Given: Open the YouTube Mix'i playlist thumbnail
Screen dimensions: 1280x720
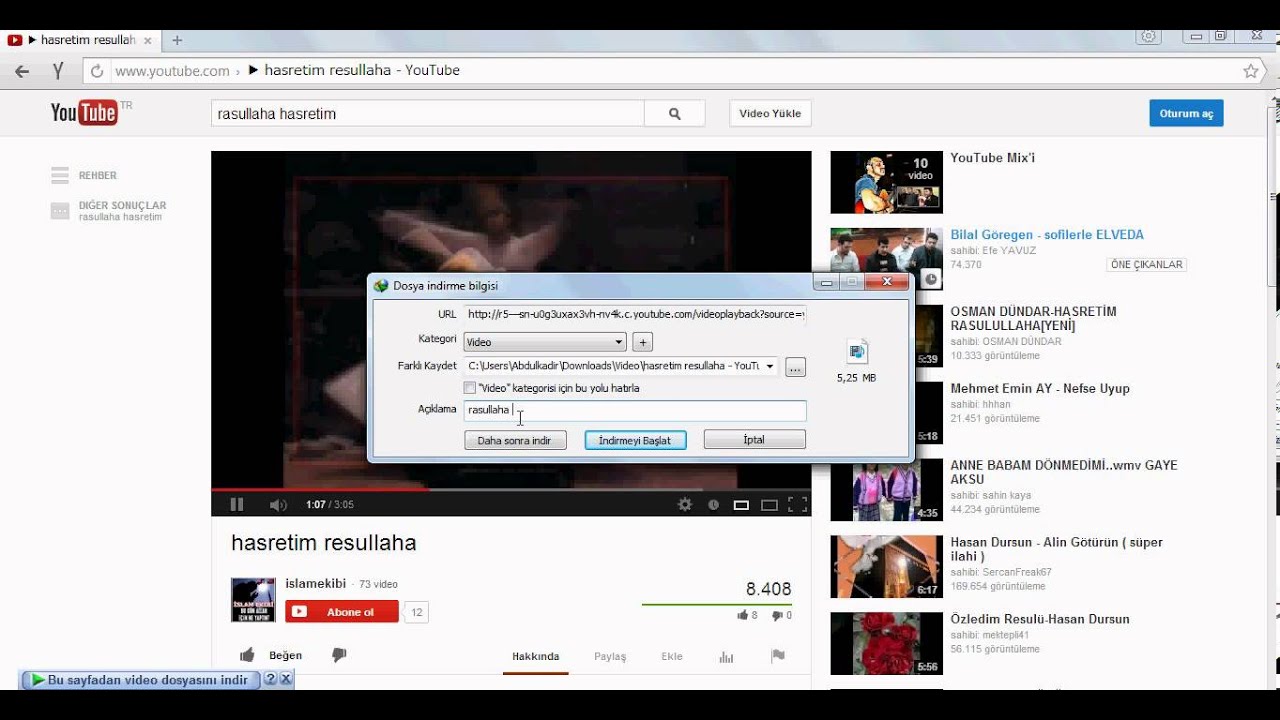Looking at the screenshot, I should pos(886,182).
